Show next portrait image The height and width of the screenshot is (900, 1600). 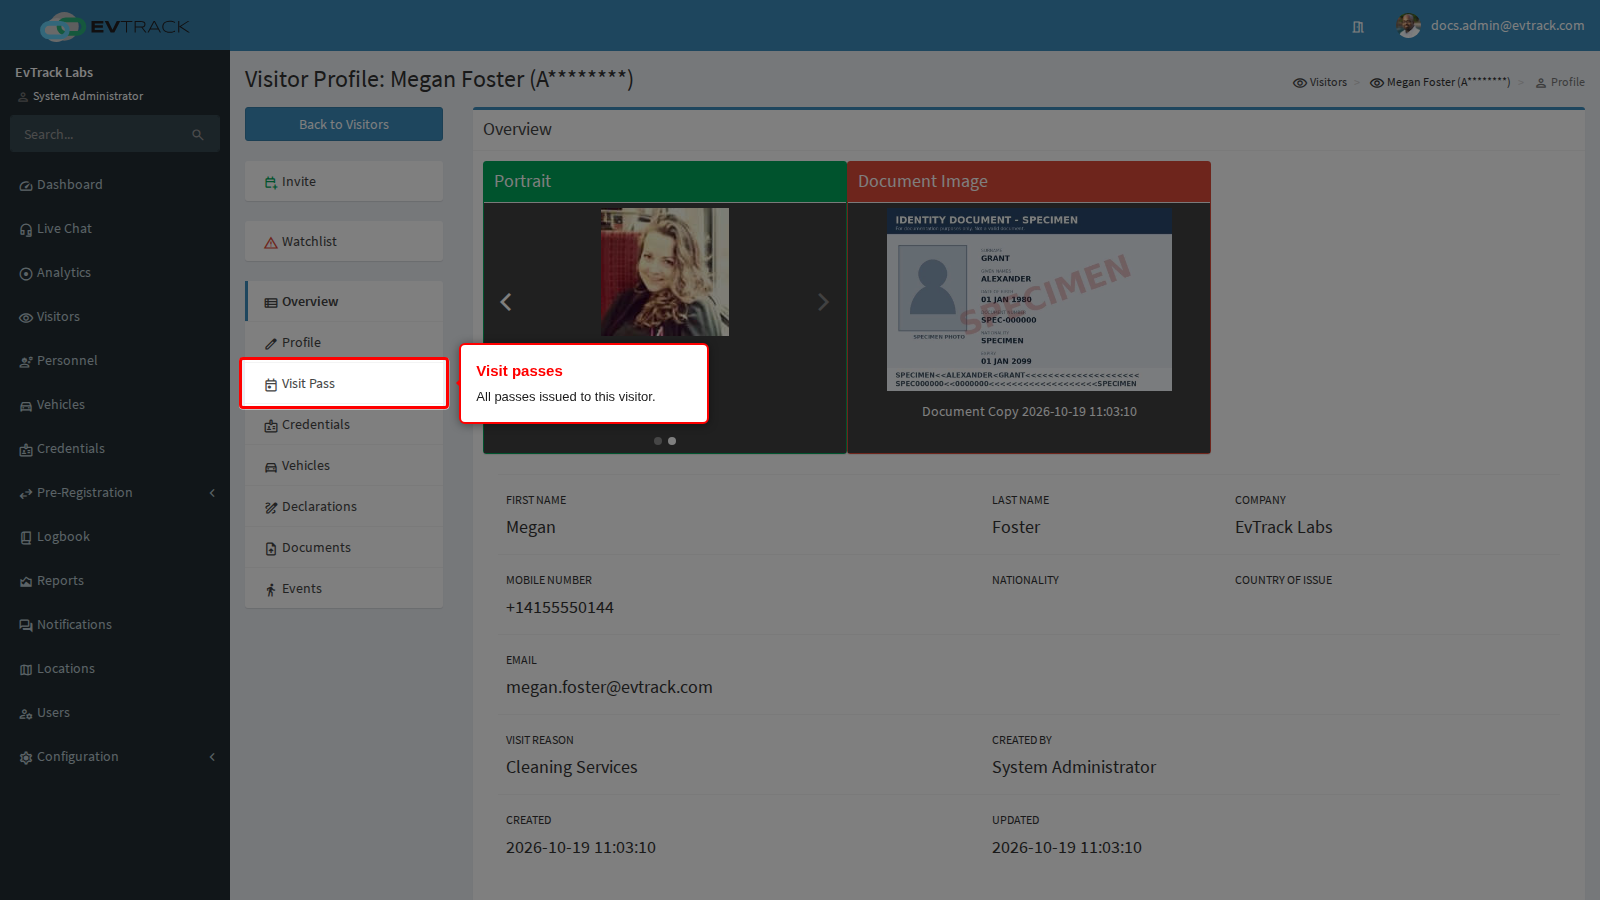pos(823,302)
